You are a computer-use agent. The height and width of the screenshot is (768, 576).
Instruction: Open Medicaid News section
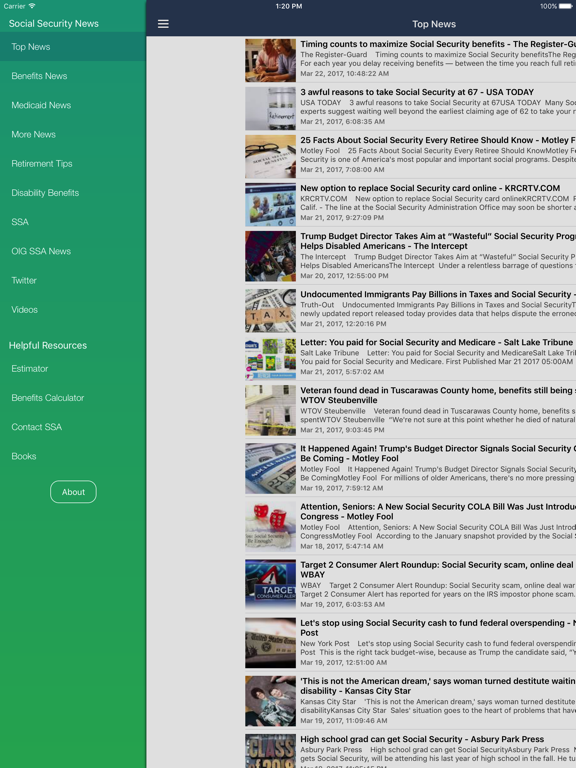pyautogui.click(x=73, y=105)
